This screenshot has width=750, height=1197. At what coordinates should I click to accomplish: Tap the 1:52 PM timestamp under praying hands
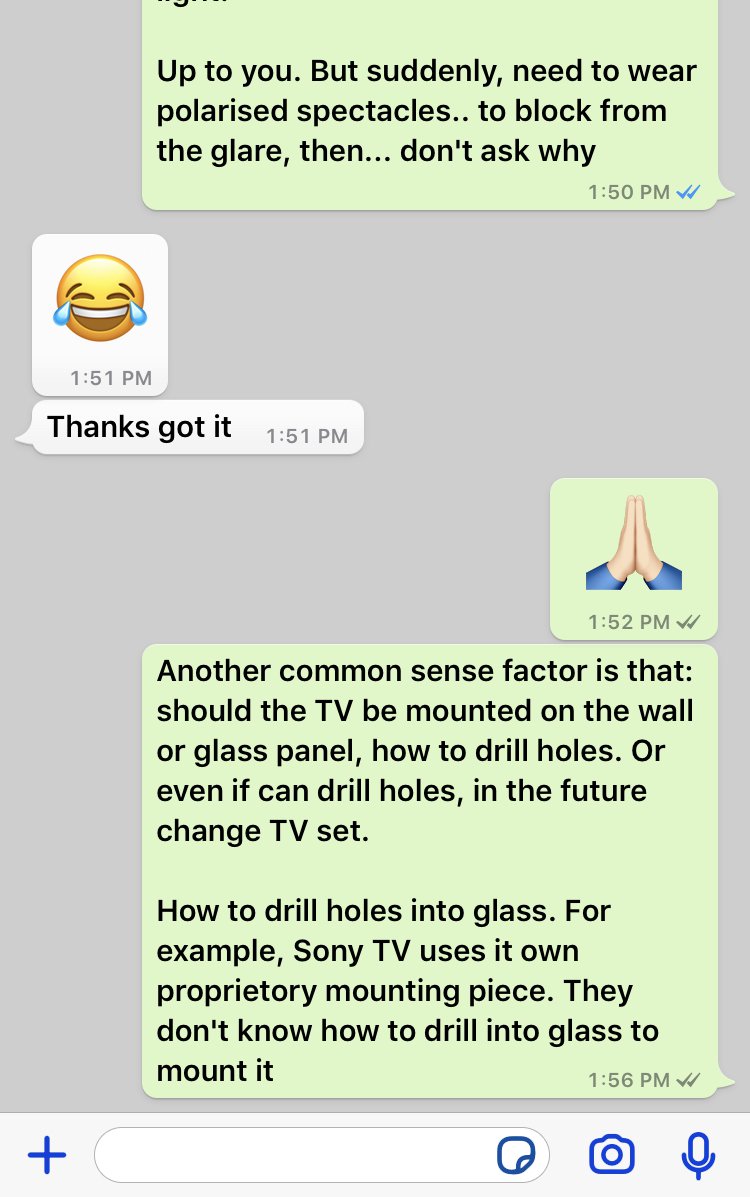[x=629, y=621]
